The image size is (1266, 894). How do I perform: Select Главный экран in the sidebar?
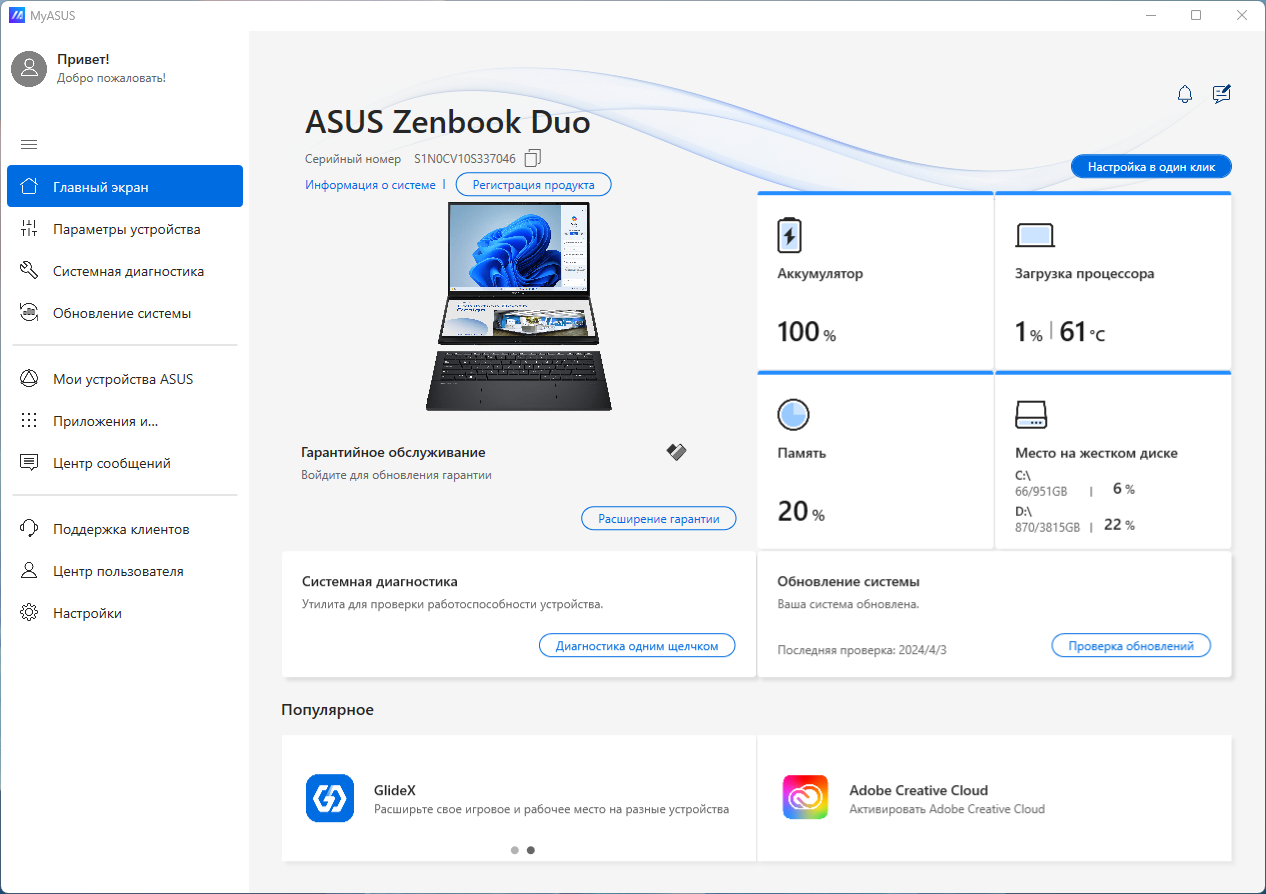click(x=125, y=186)
